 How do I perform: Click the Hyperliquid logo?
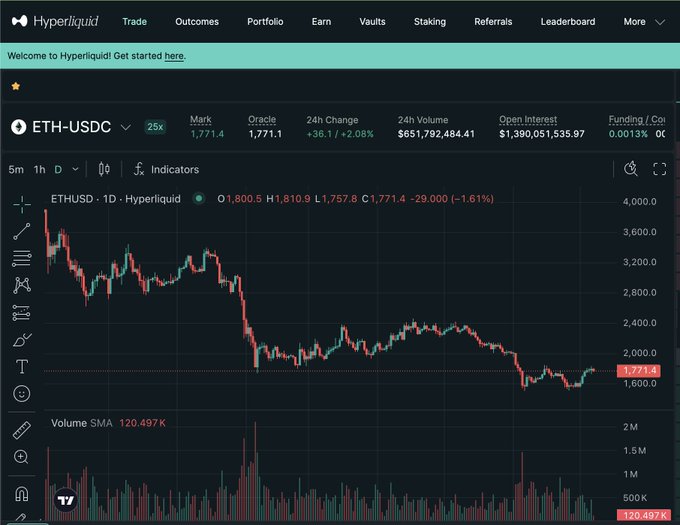(55, 21)
